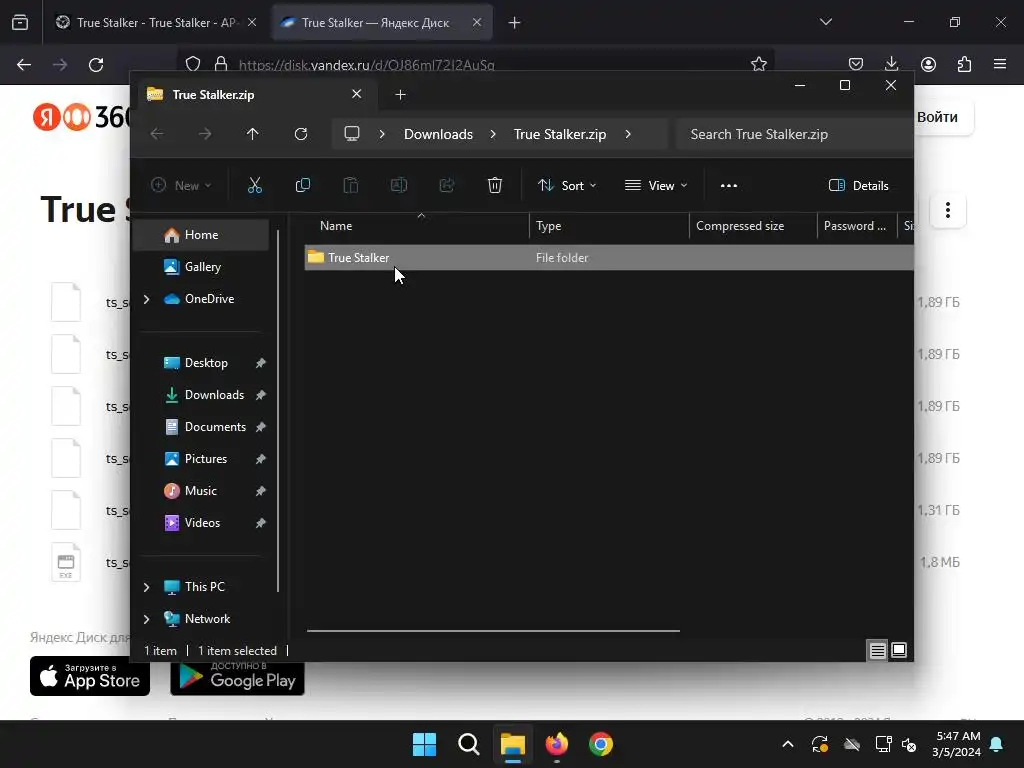Sort by the Type column header
This screenshot has height=768, width=1024.
(609, 226)
